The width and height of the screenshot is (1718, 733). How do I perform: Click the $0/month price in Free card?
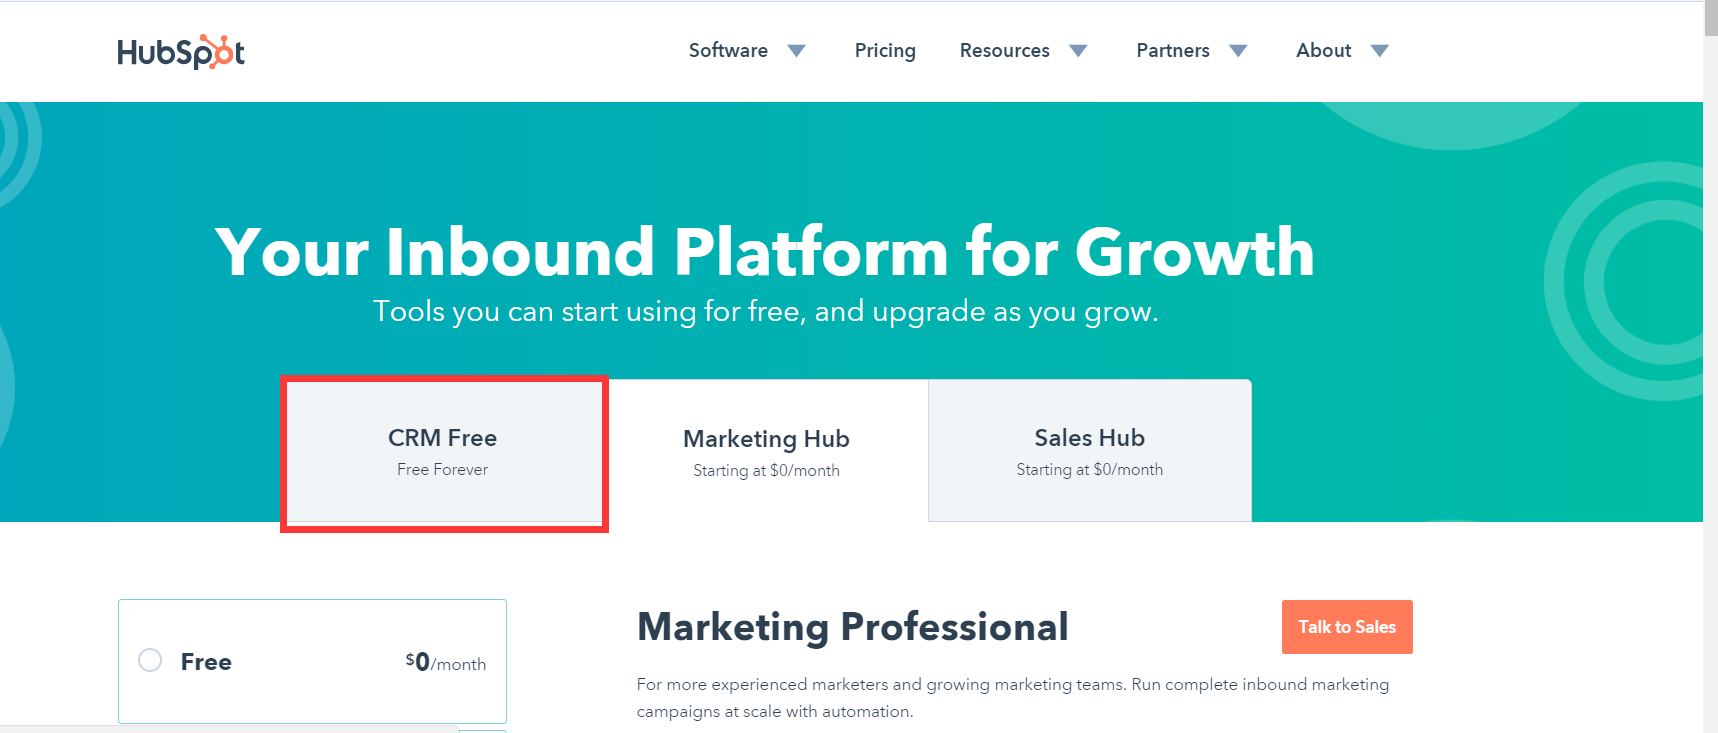[445, 662]
